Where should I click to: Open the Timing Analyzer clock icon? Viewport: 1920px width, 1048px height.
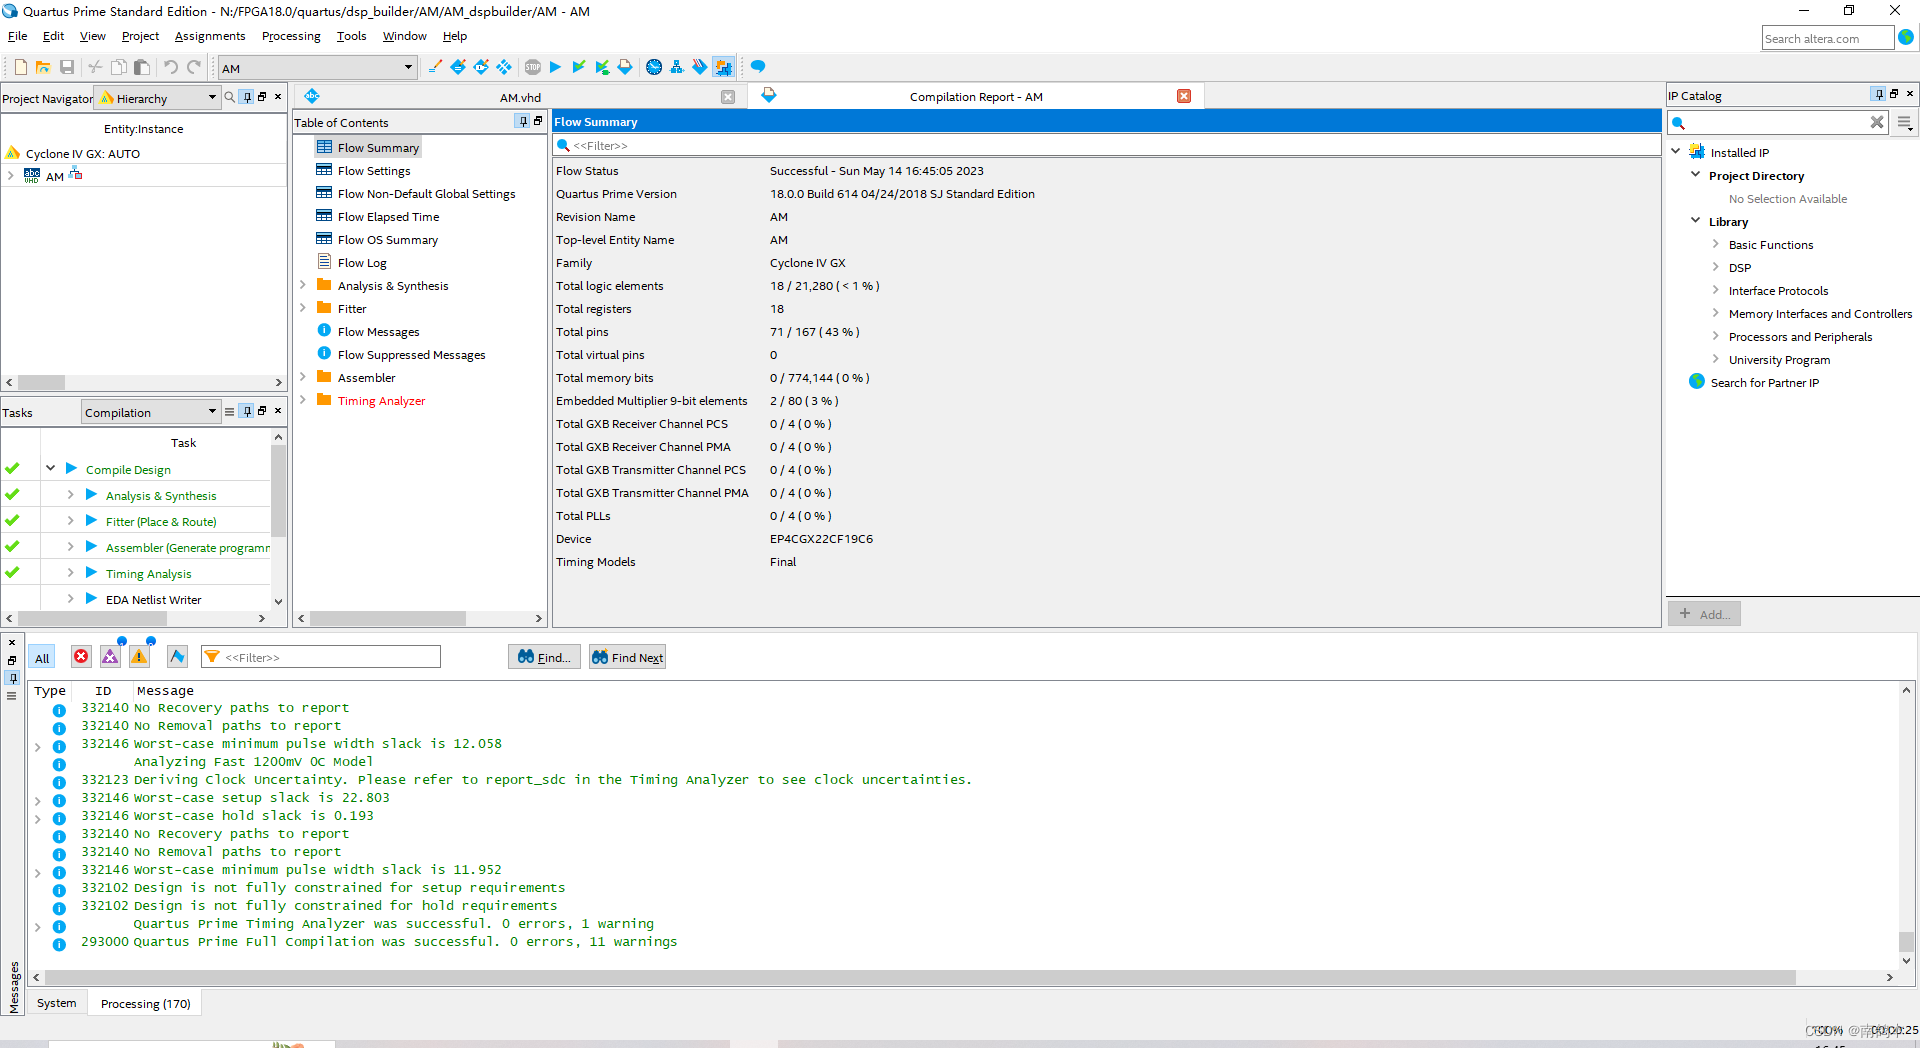tap(654, 67)
